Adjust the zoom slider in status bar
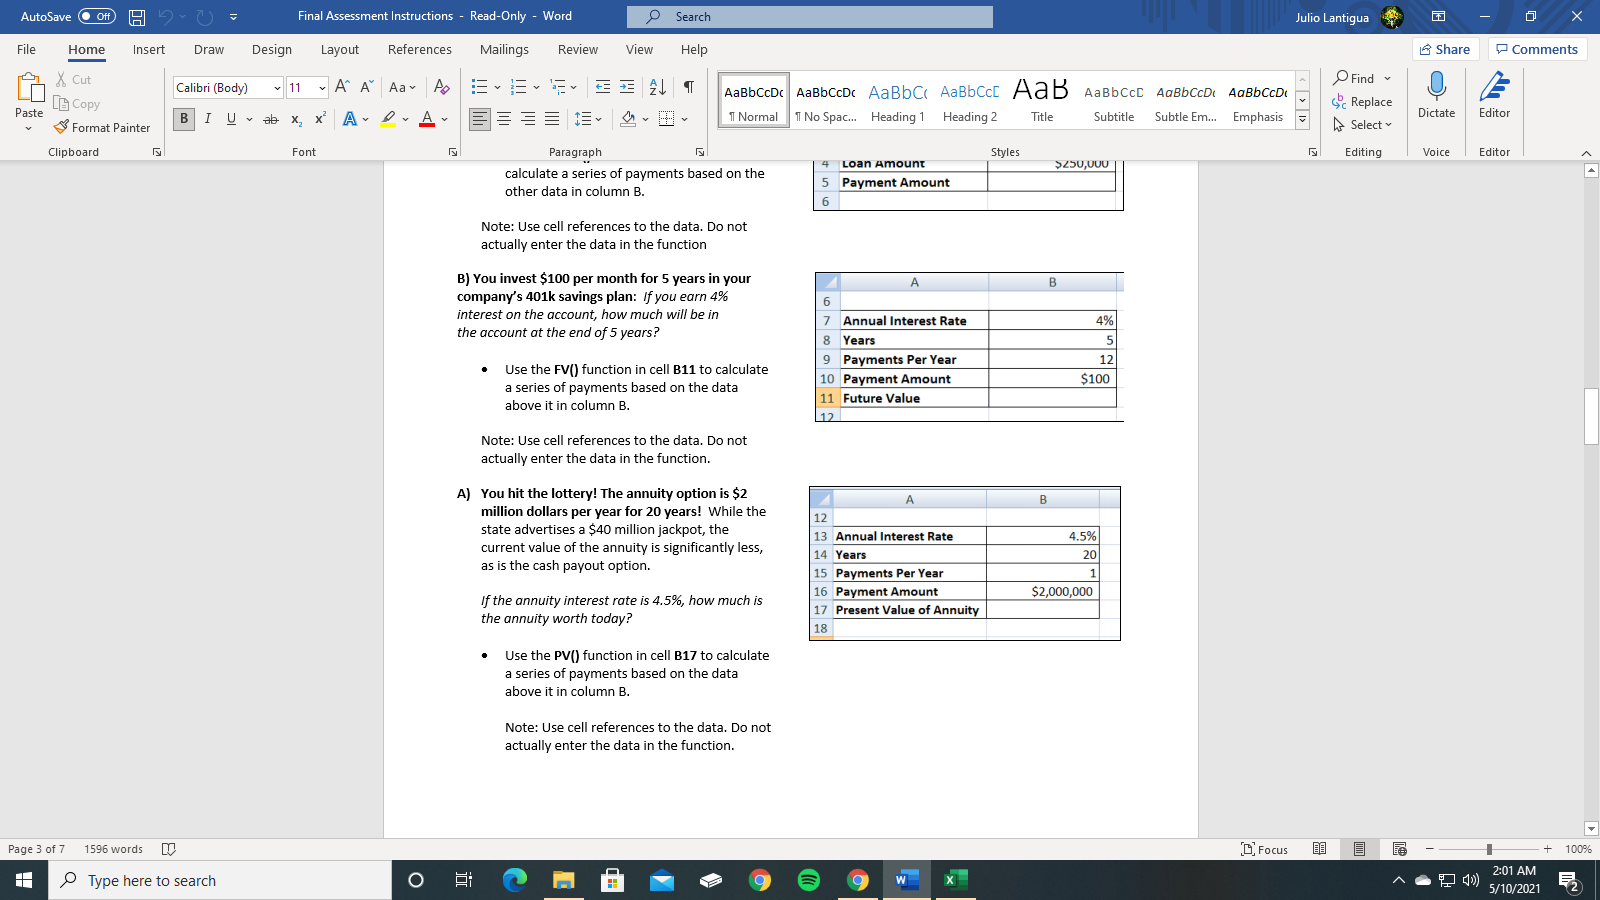This screenshot has width=1600, height=900. coord(1489,849)
